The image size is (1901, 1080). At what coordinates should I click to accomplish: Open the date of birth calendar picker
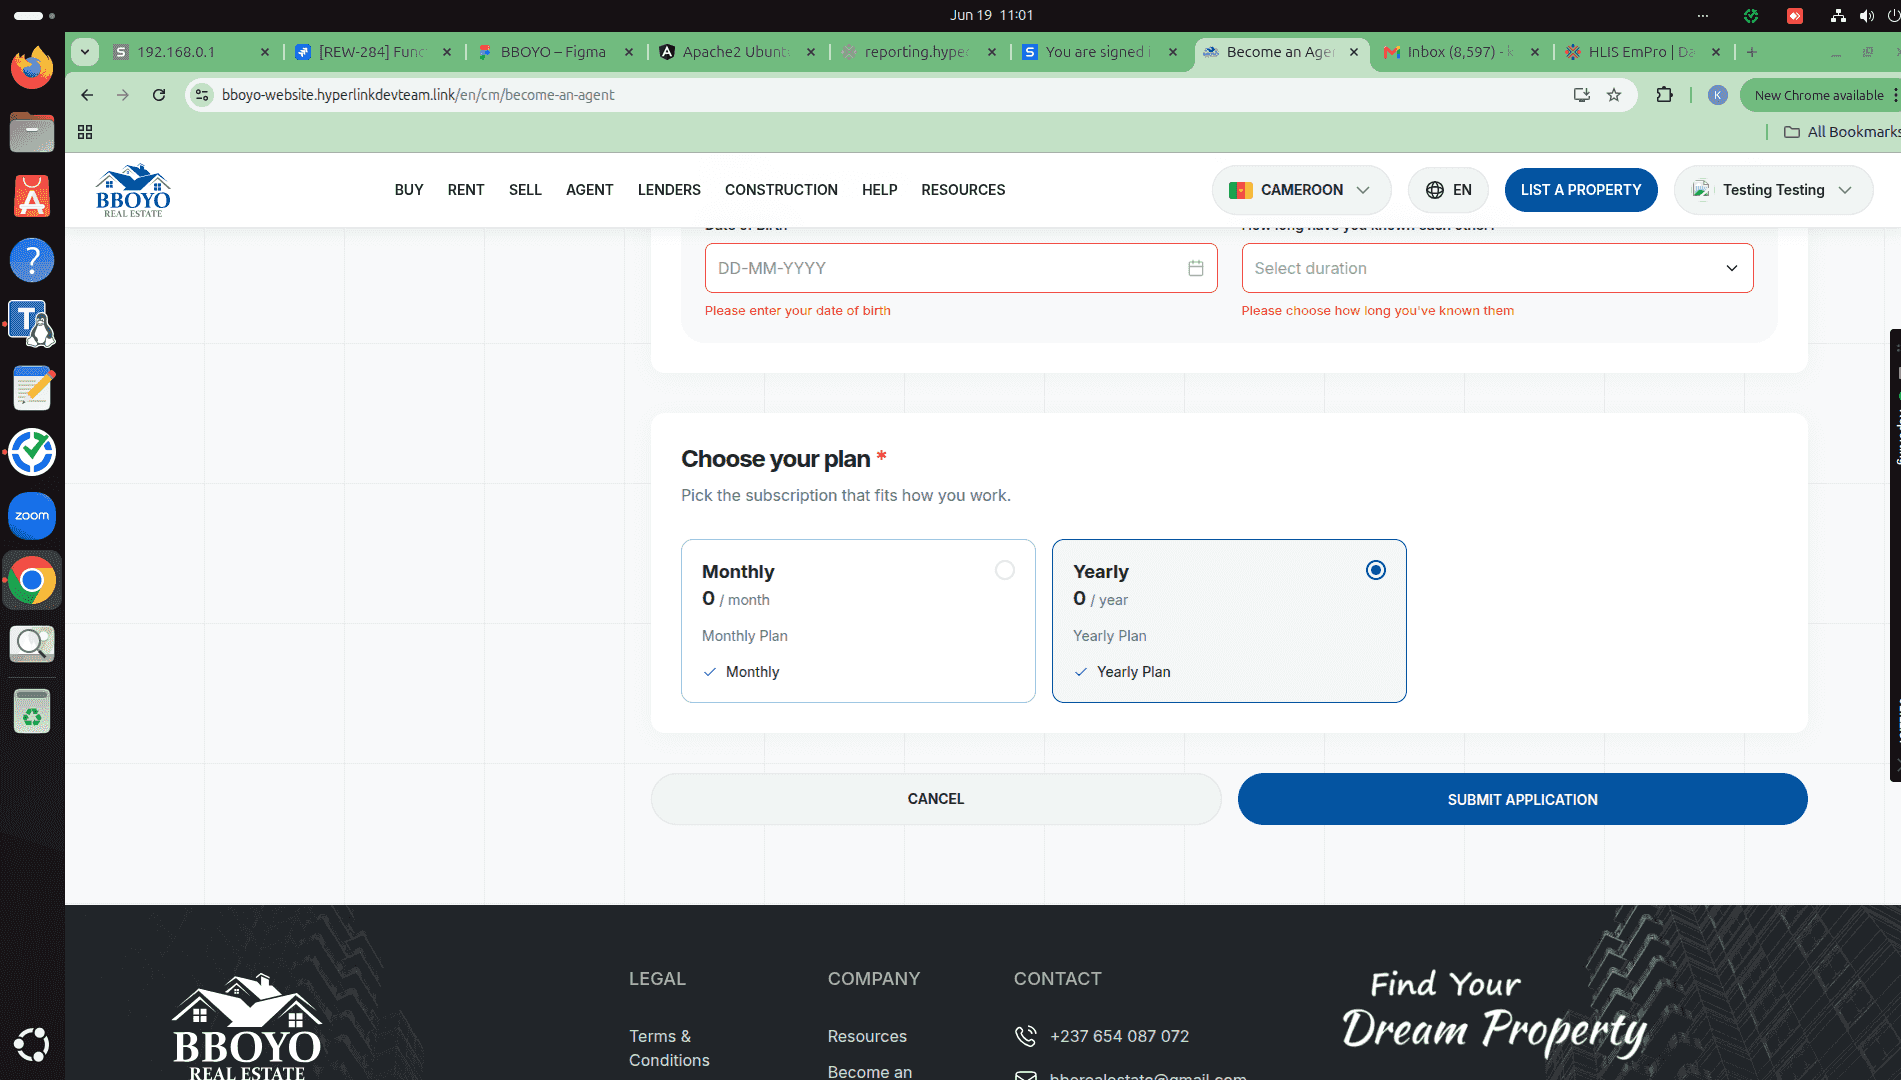(x=1195, y=268)
